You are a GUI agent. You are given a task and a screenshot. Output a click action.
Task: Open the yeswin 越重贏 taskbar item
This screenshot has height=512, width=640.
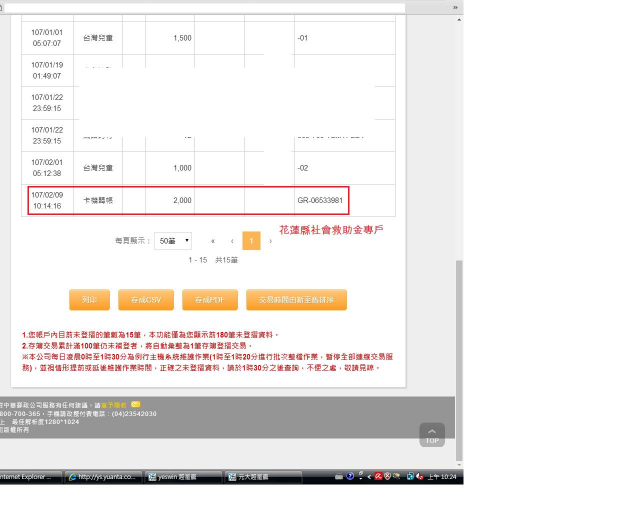click(x=181, y=477)
